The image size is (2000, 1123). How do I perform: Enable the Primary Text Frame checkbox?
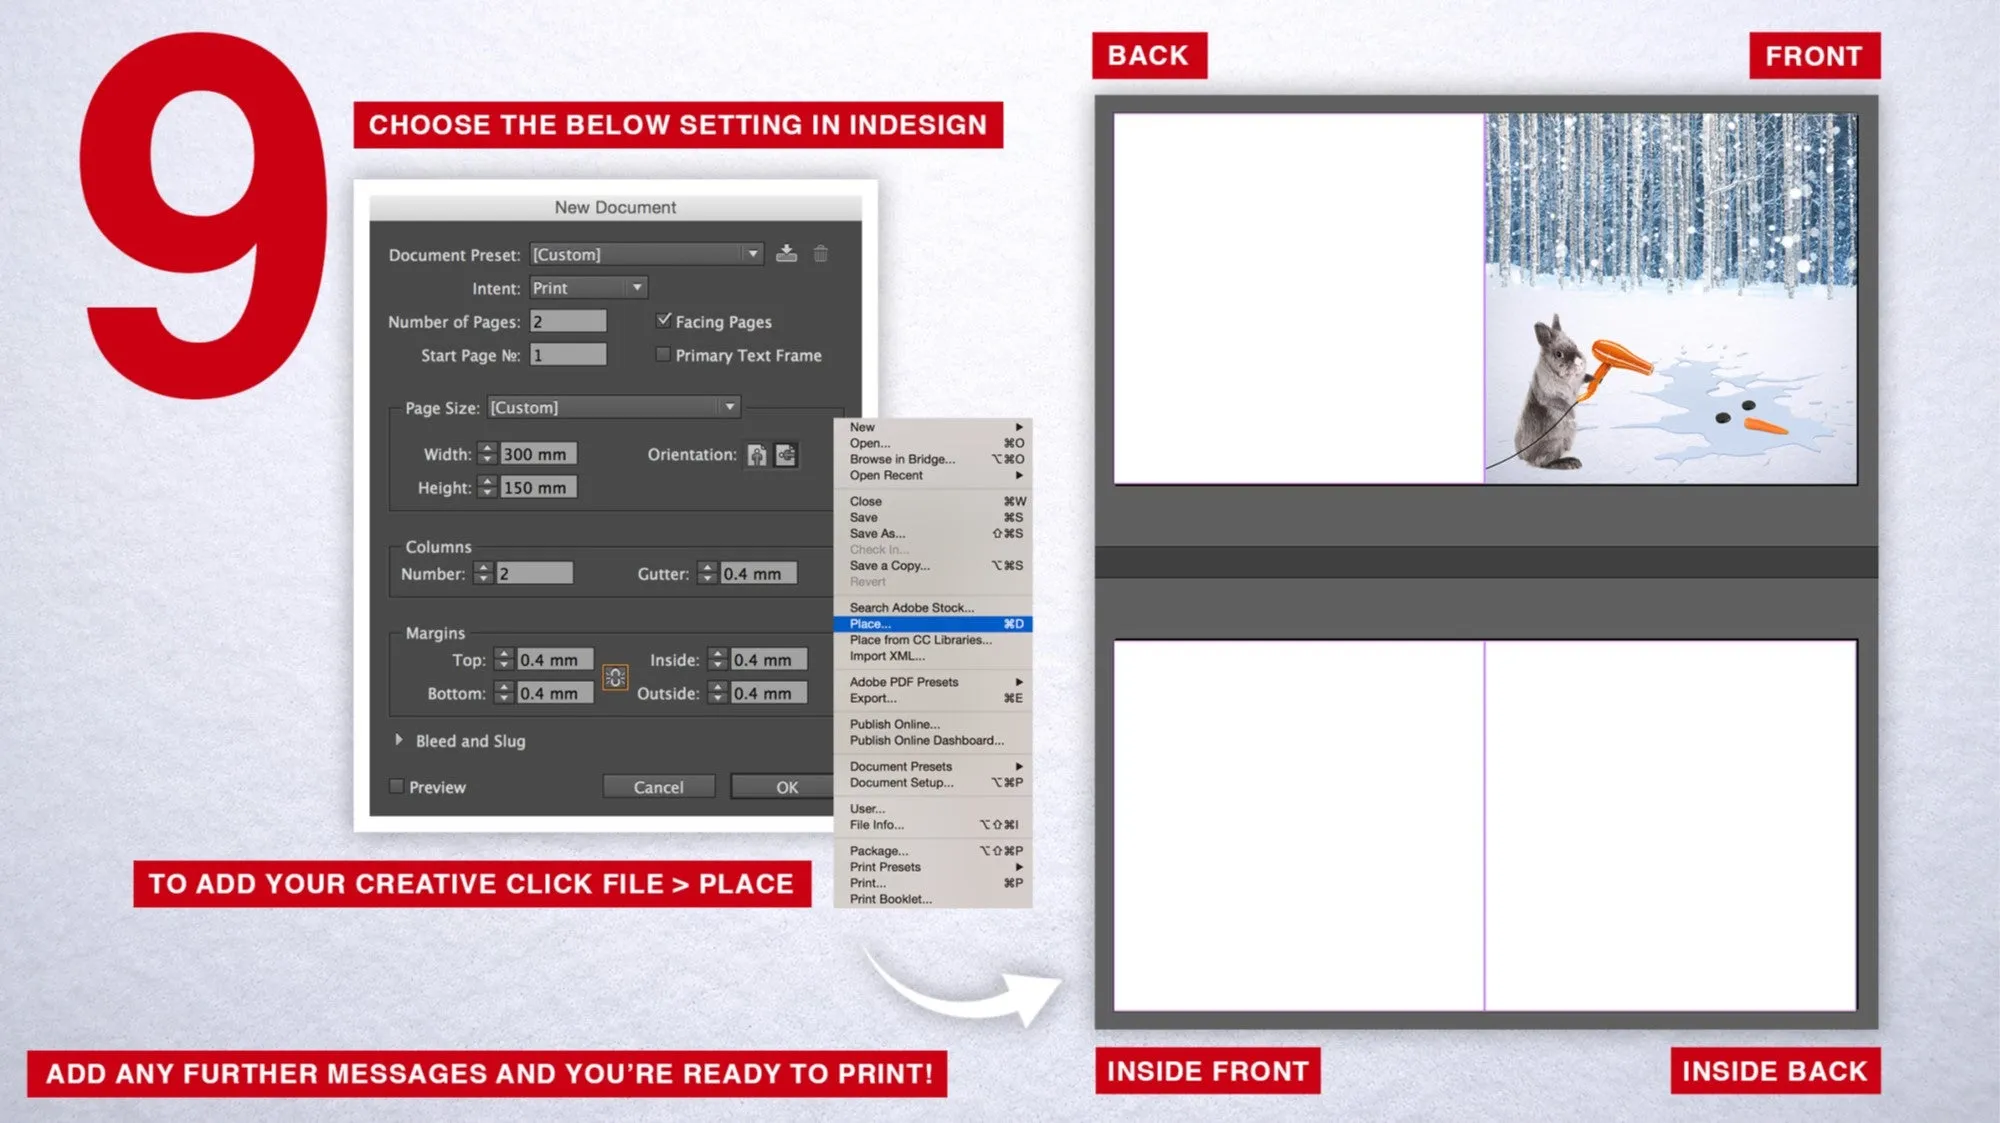tap(662, 354)
